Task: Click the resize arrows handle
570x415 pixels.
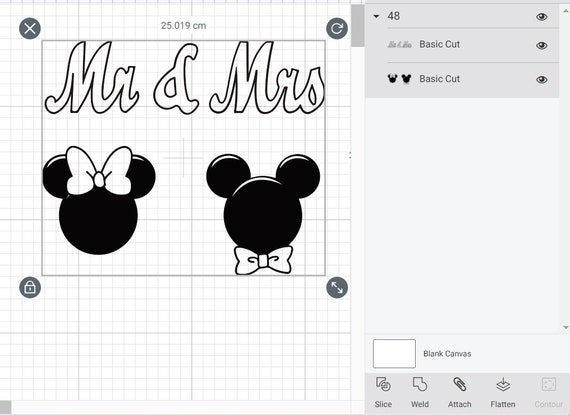Action: [x=337, y=287]
